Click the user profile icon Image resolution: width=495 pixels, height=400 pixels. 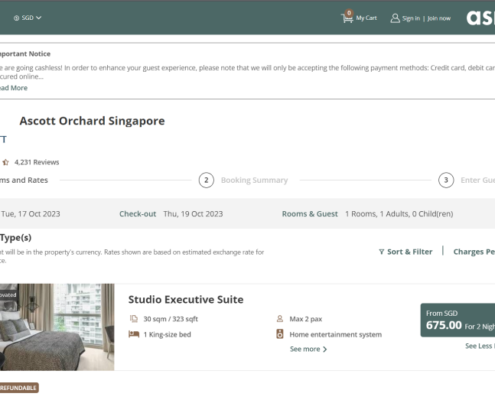tap(395, 18)
